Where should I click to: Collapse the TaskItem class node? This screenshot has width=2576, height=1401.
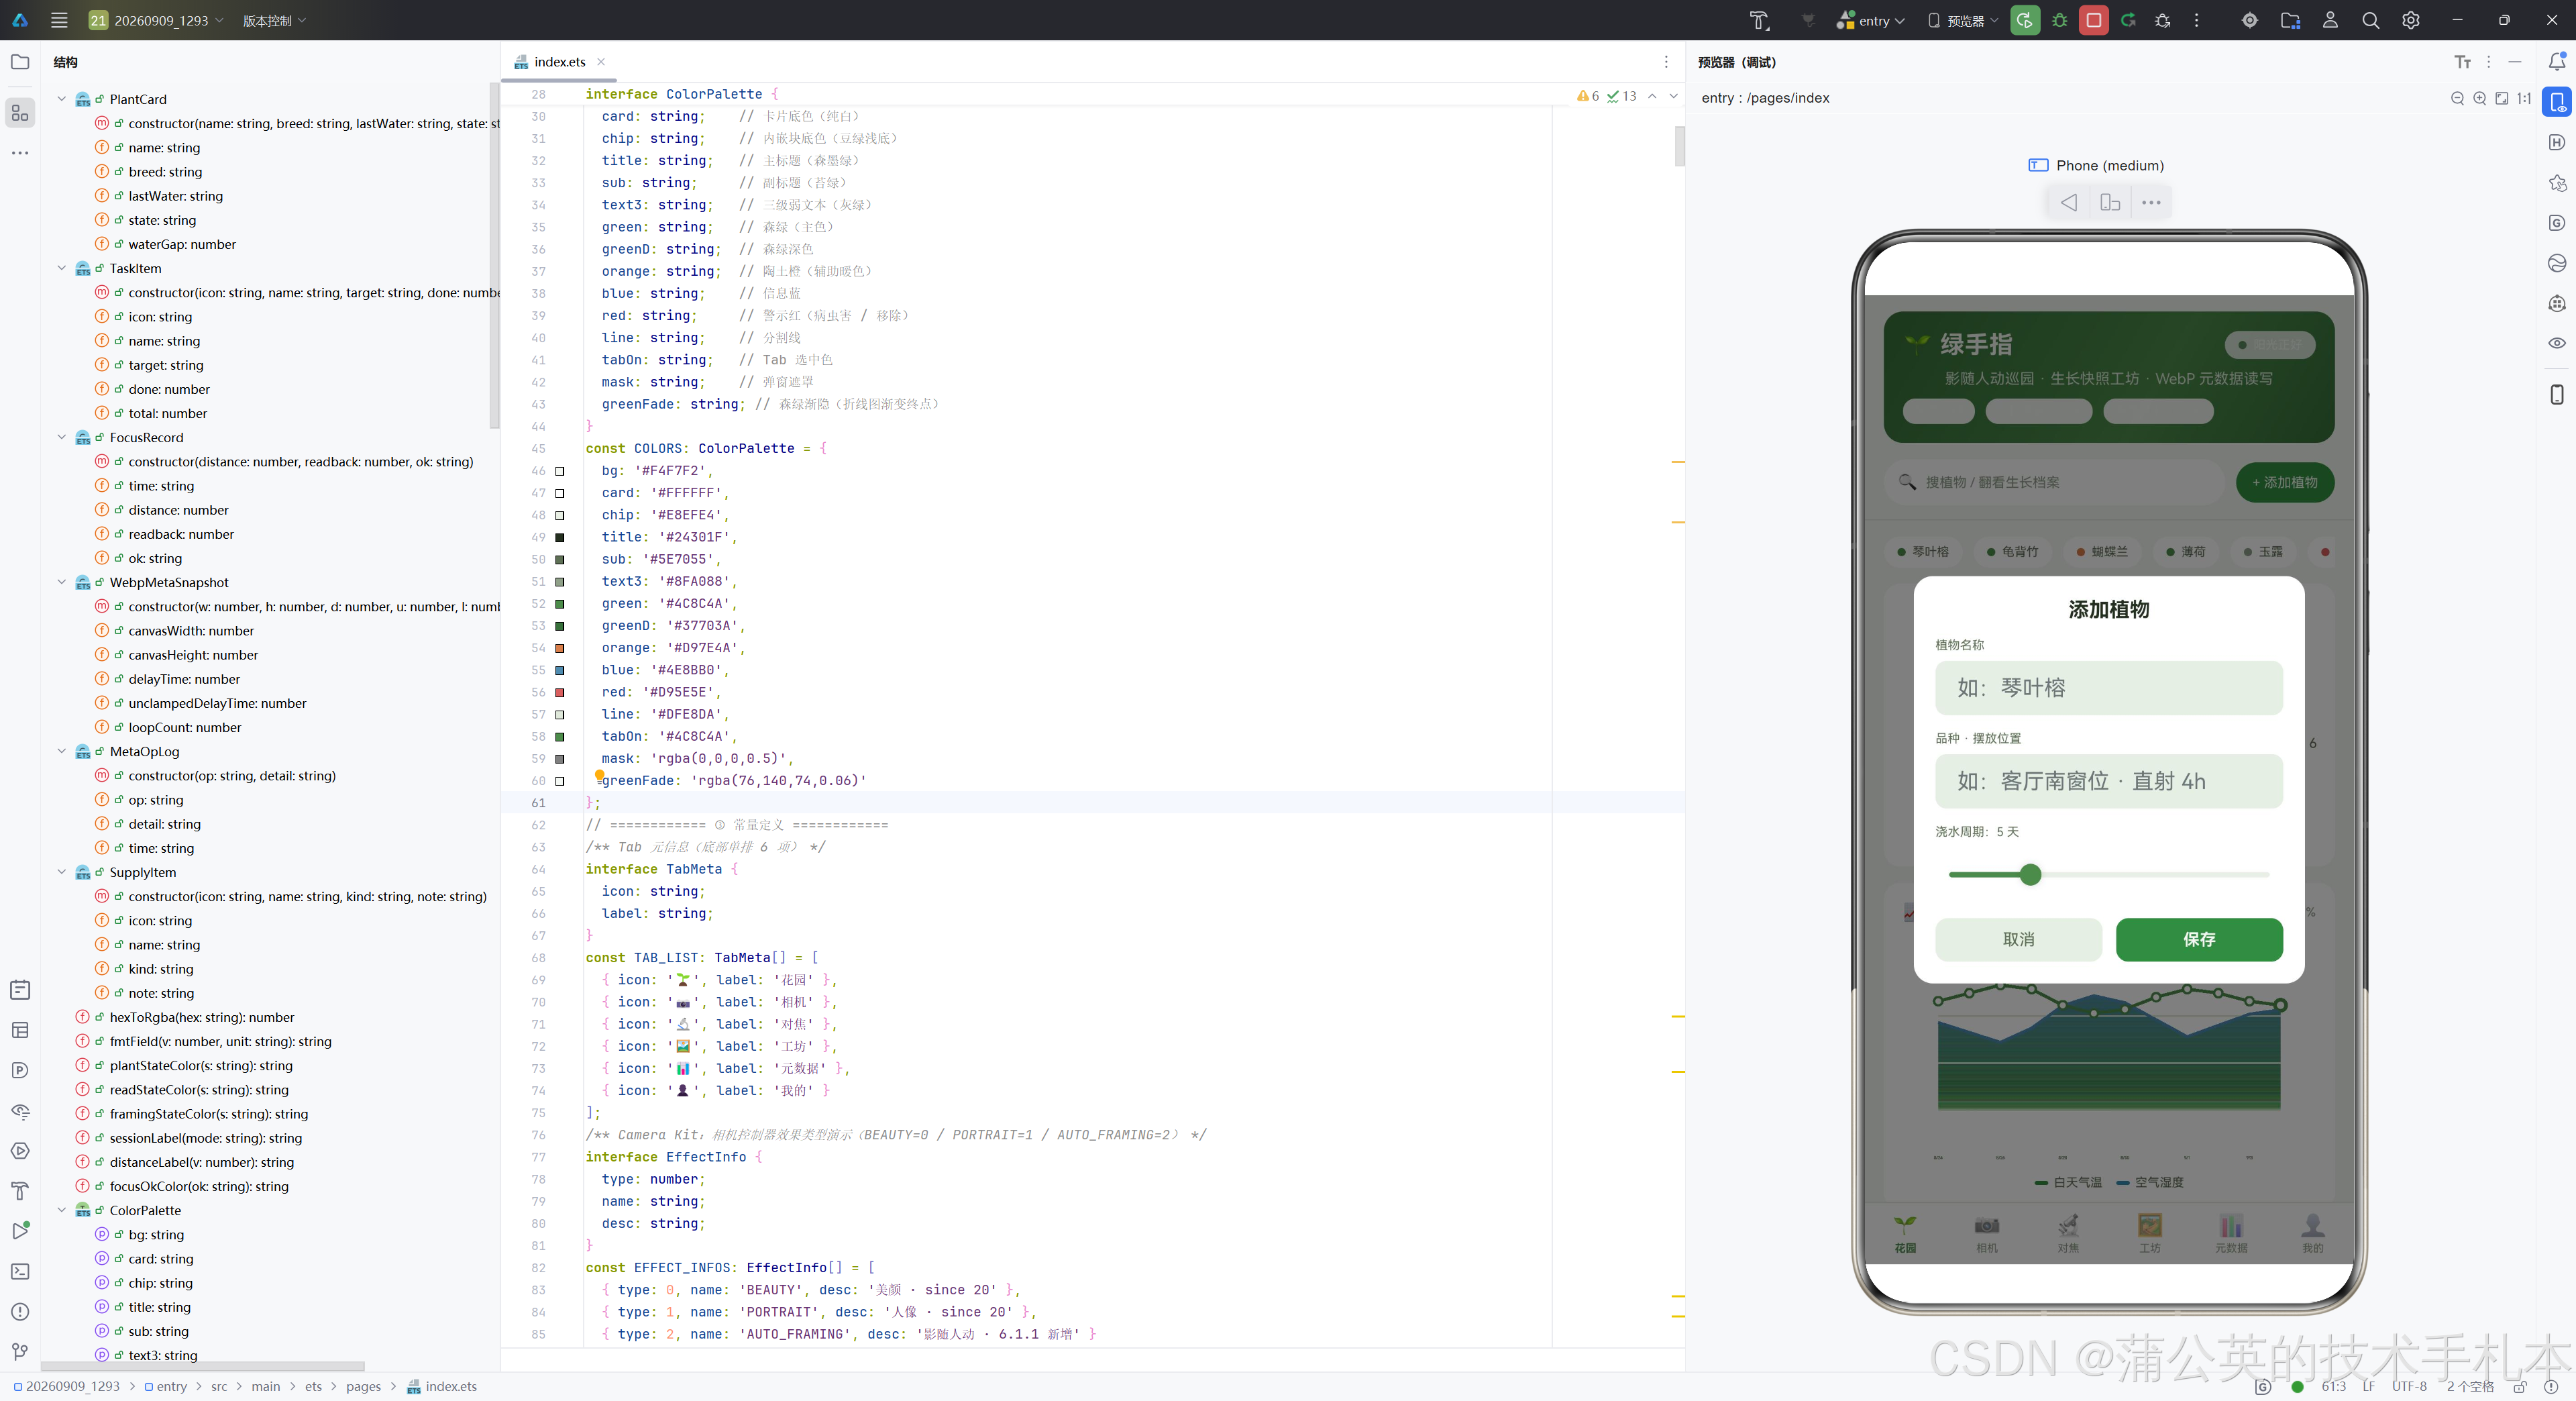point(62,268)
